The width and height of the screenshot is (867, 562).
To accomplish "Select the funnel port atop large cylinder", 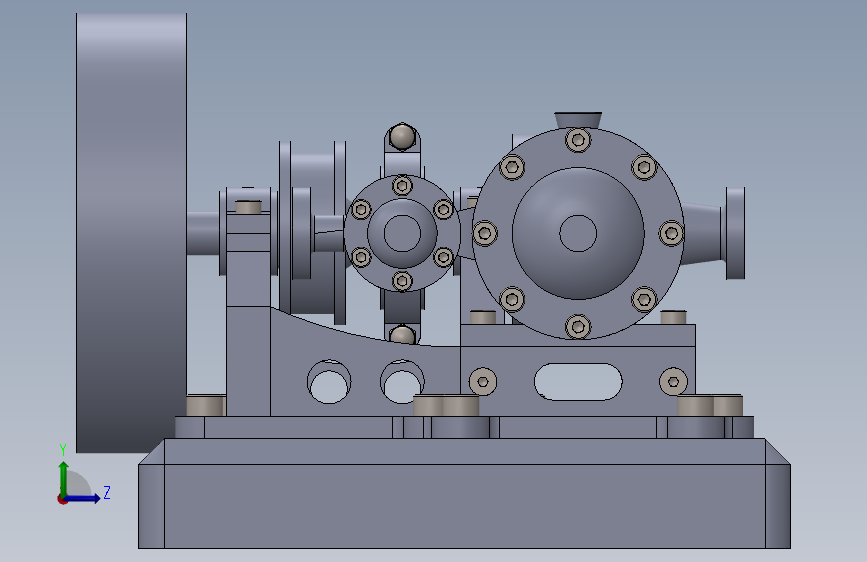I will pyautogui.click(x=578, y=120).
